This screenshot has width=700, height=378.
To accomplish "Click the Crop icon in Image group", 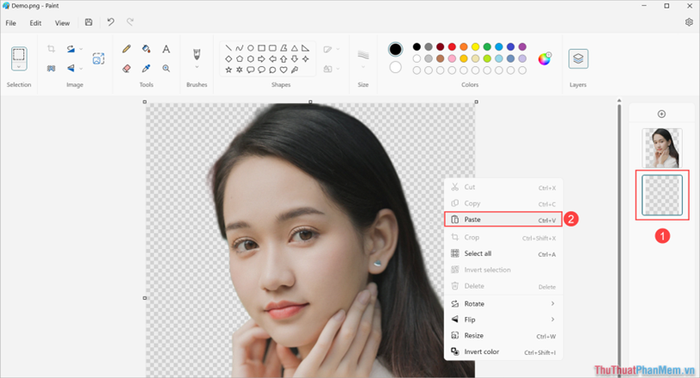I will (51, 49).
